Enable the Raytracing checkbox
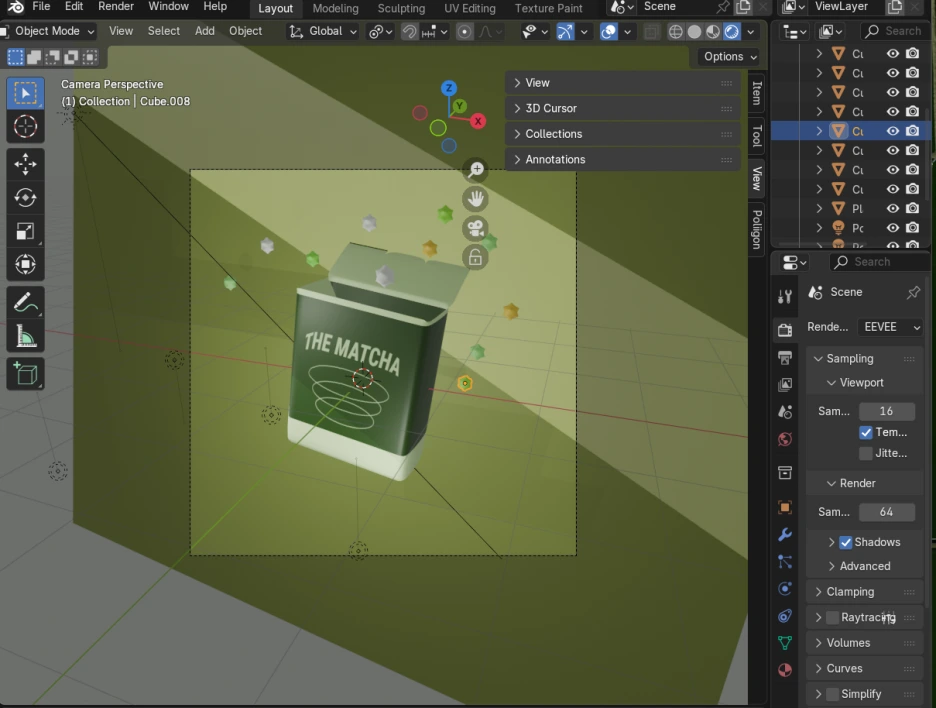 (832, 618)
